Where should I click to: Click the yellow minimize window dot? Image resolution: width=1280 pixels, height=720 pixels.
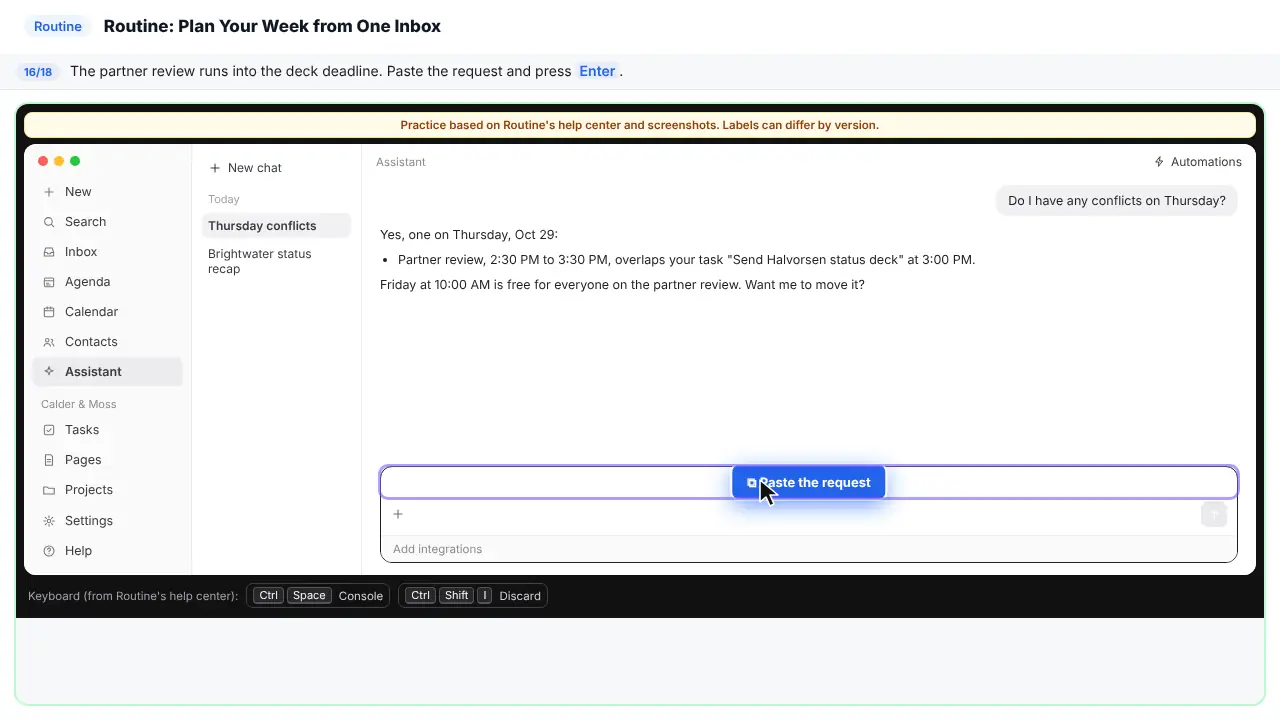(59, 161)
